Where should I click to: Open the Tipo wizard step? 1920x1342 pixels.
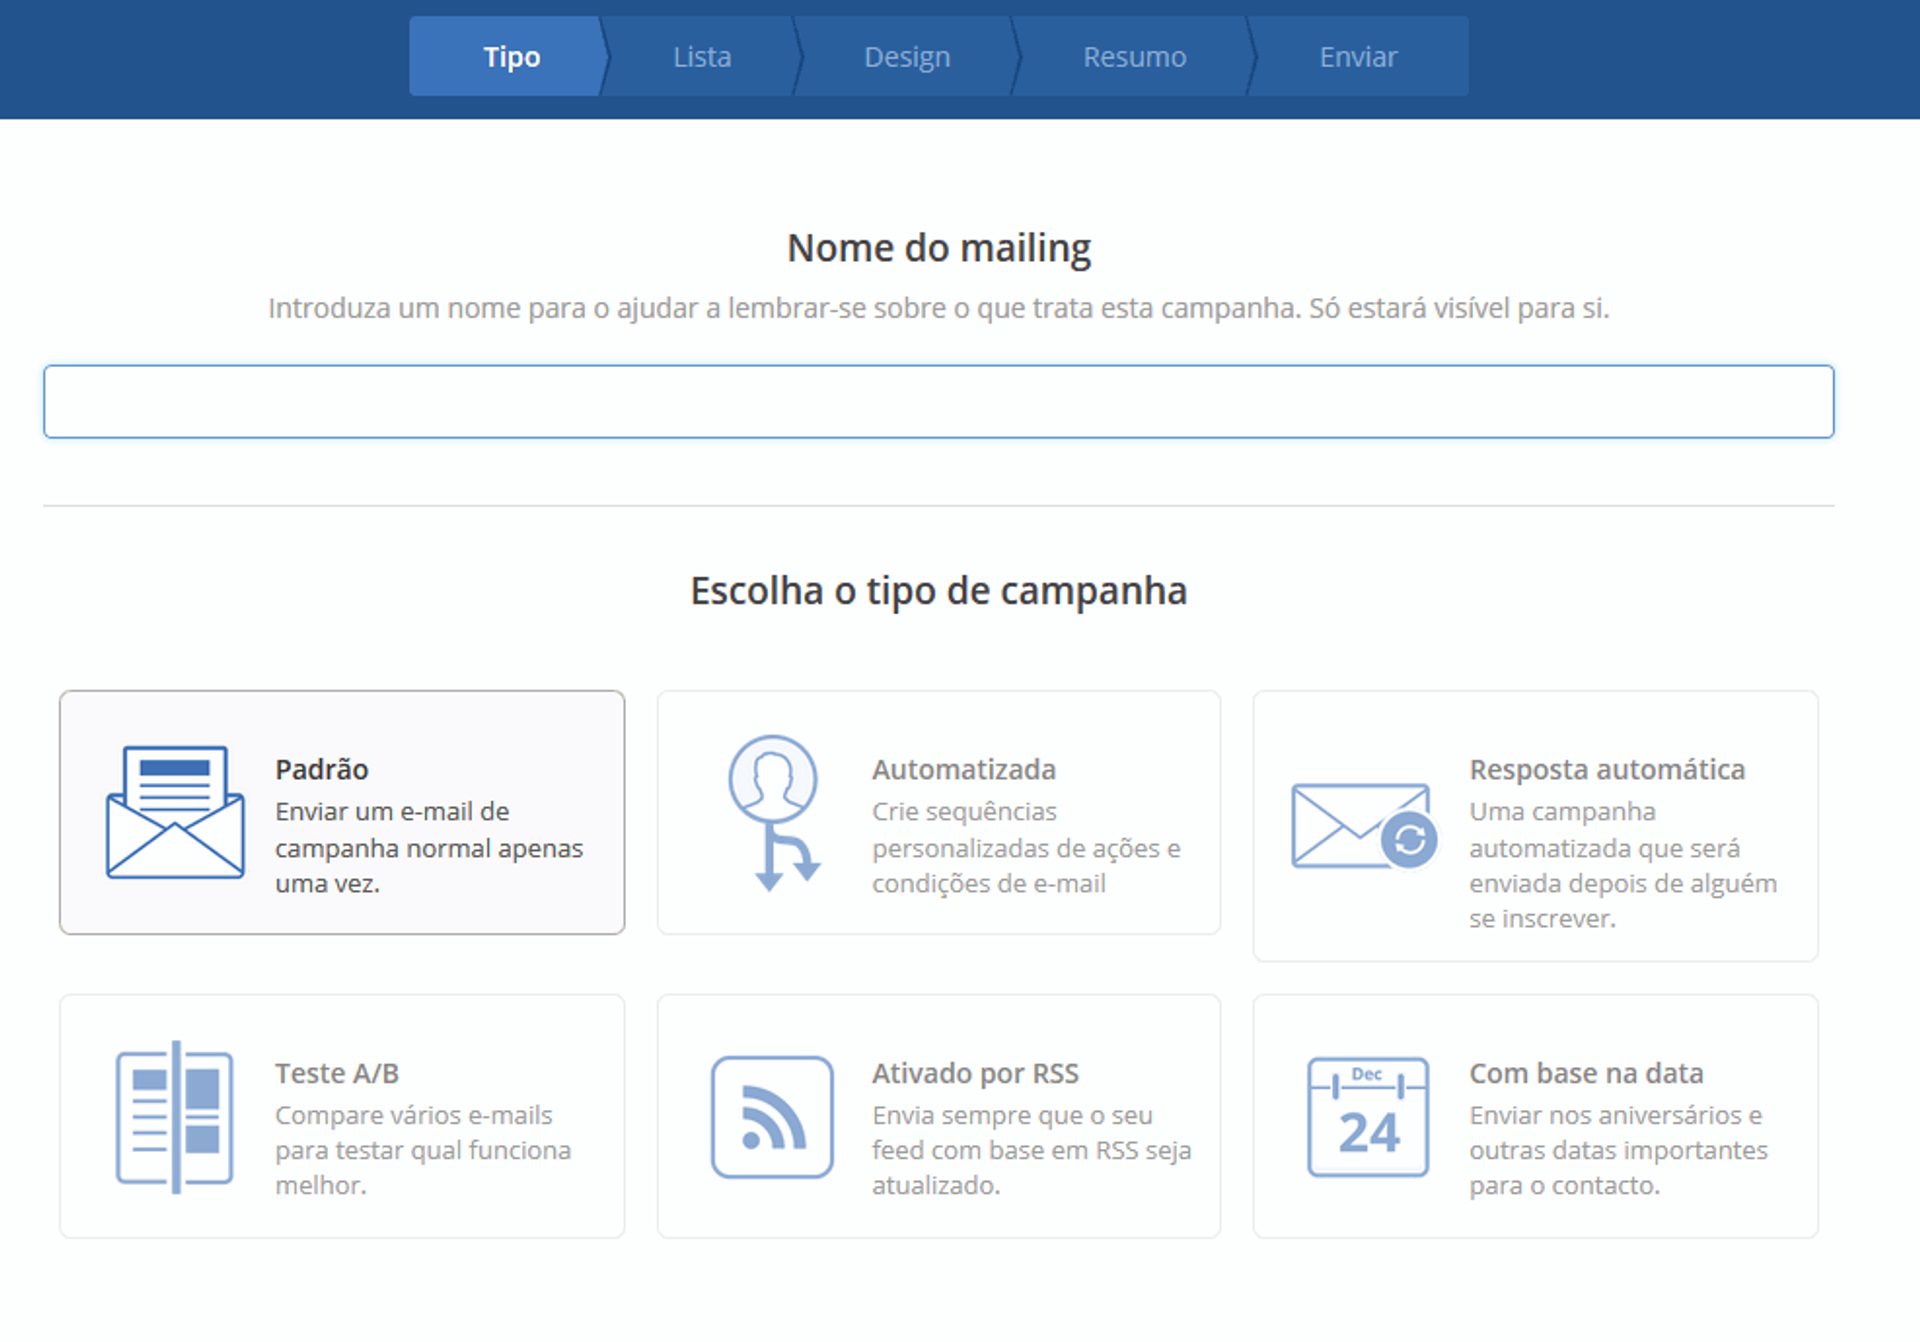(511, 57)
